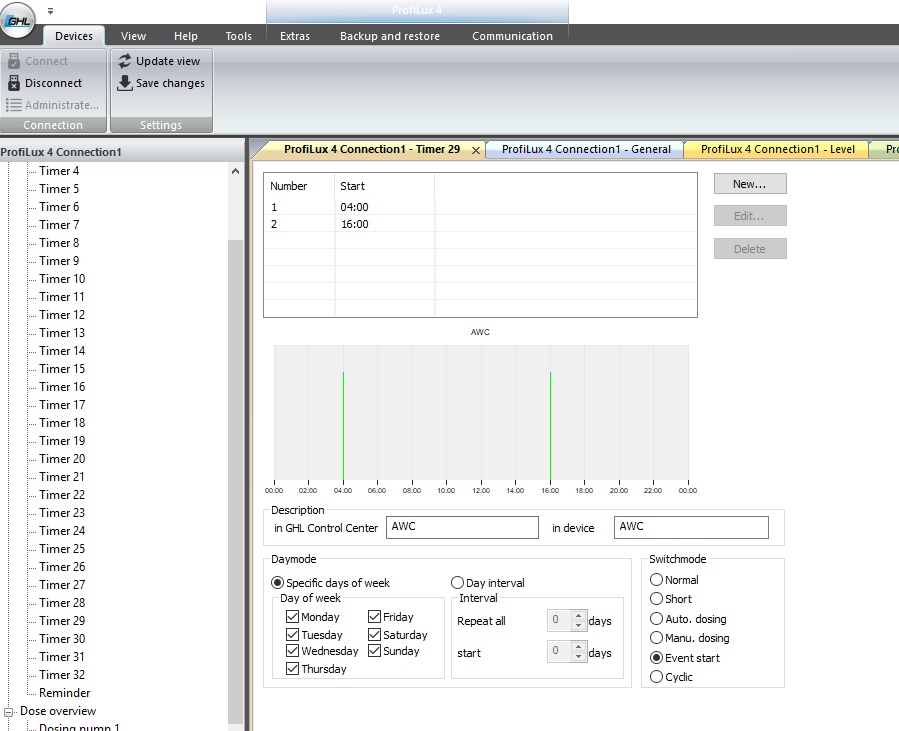
Task: Select Timer 16 in the tree
Action: [x=62, y=387]
